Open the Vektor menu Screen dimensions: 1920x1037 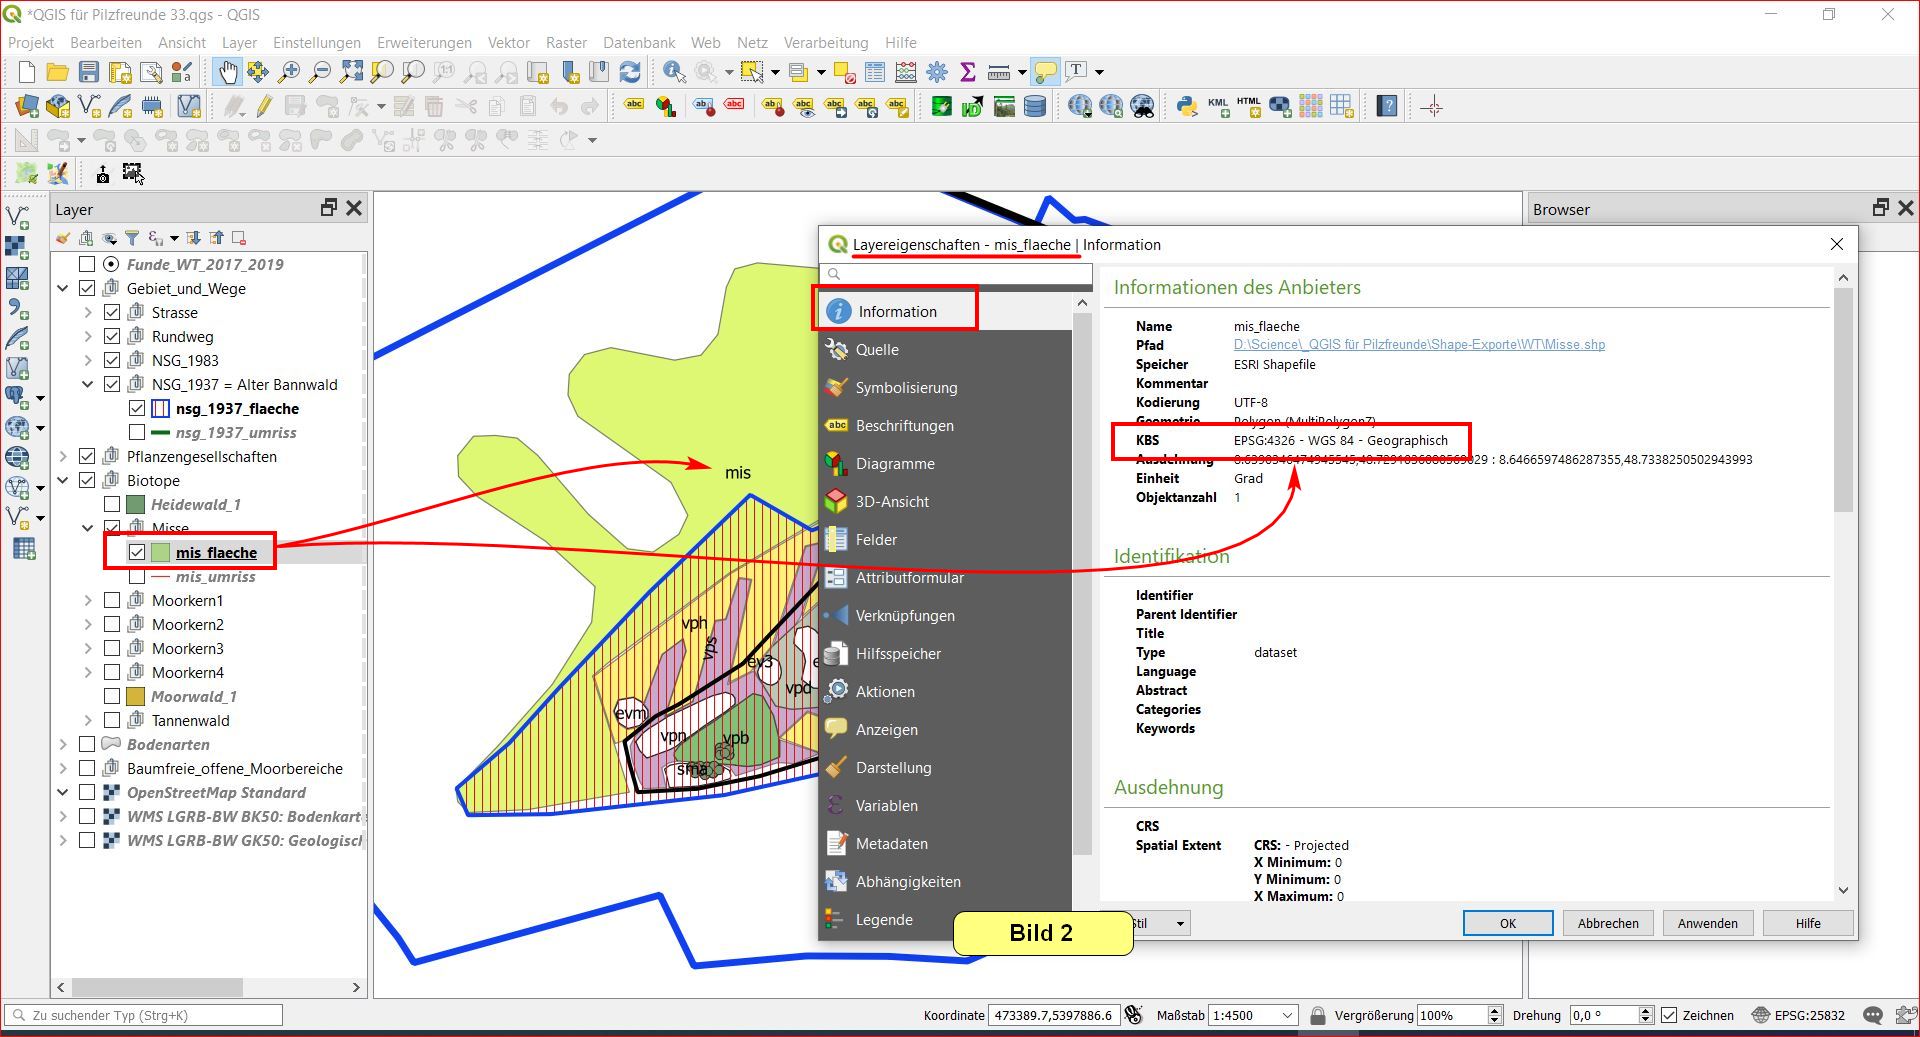(x=508, y=43)
